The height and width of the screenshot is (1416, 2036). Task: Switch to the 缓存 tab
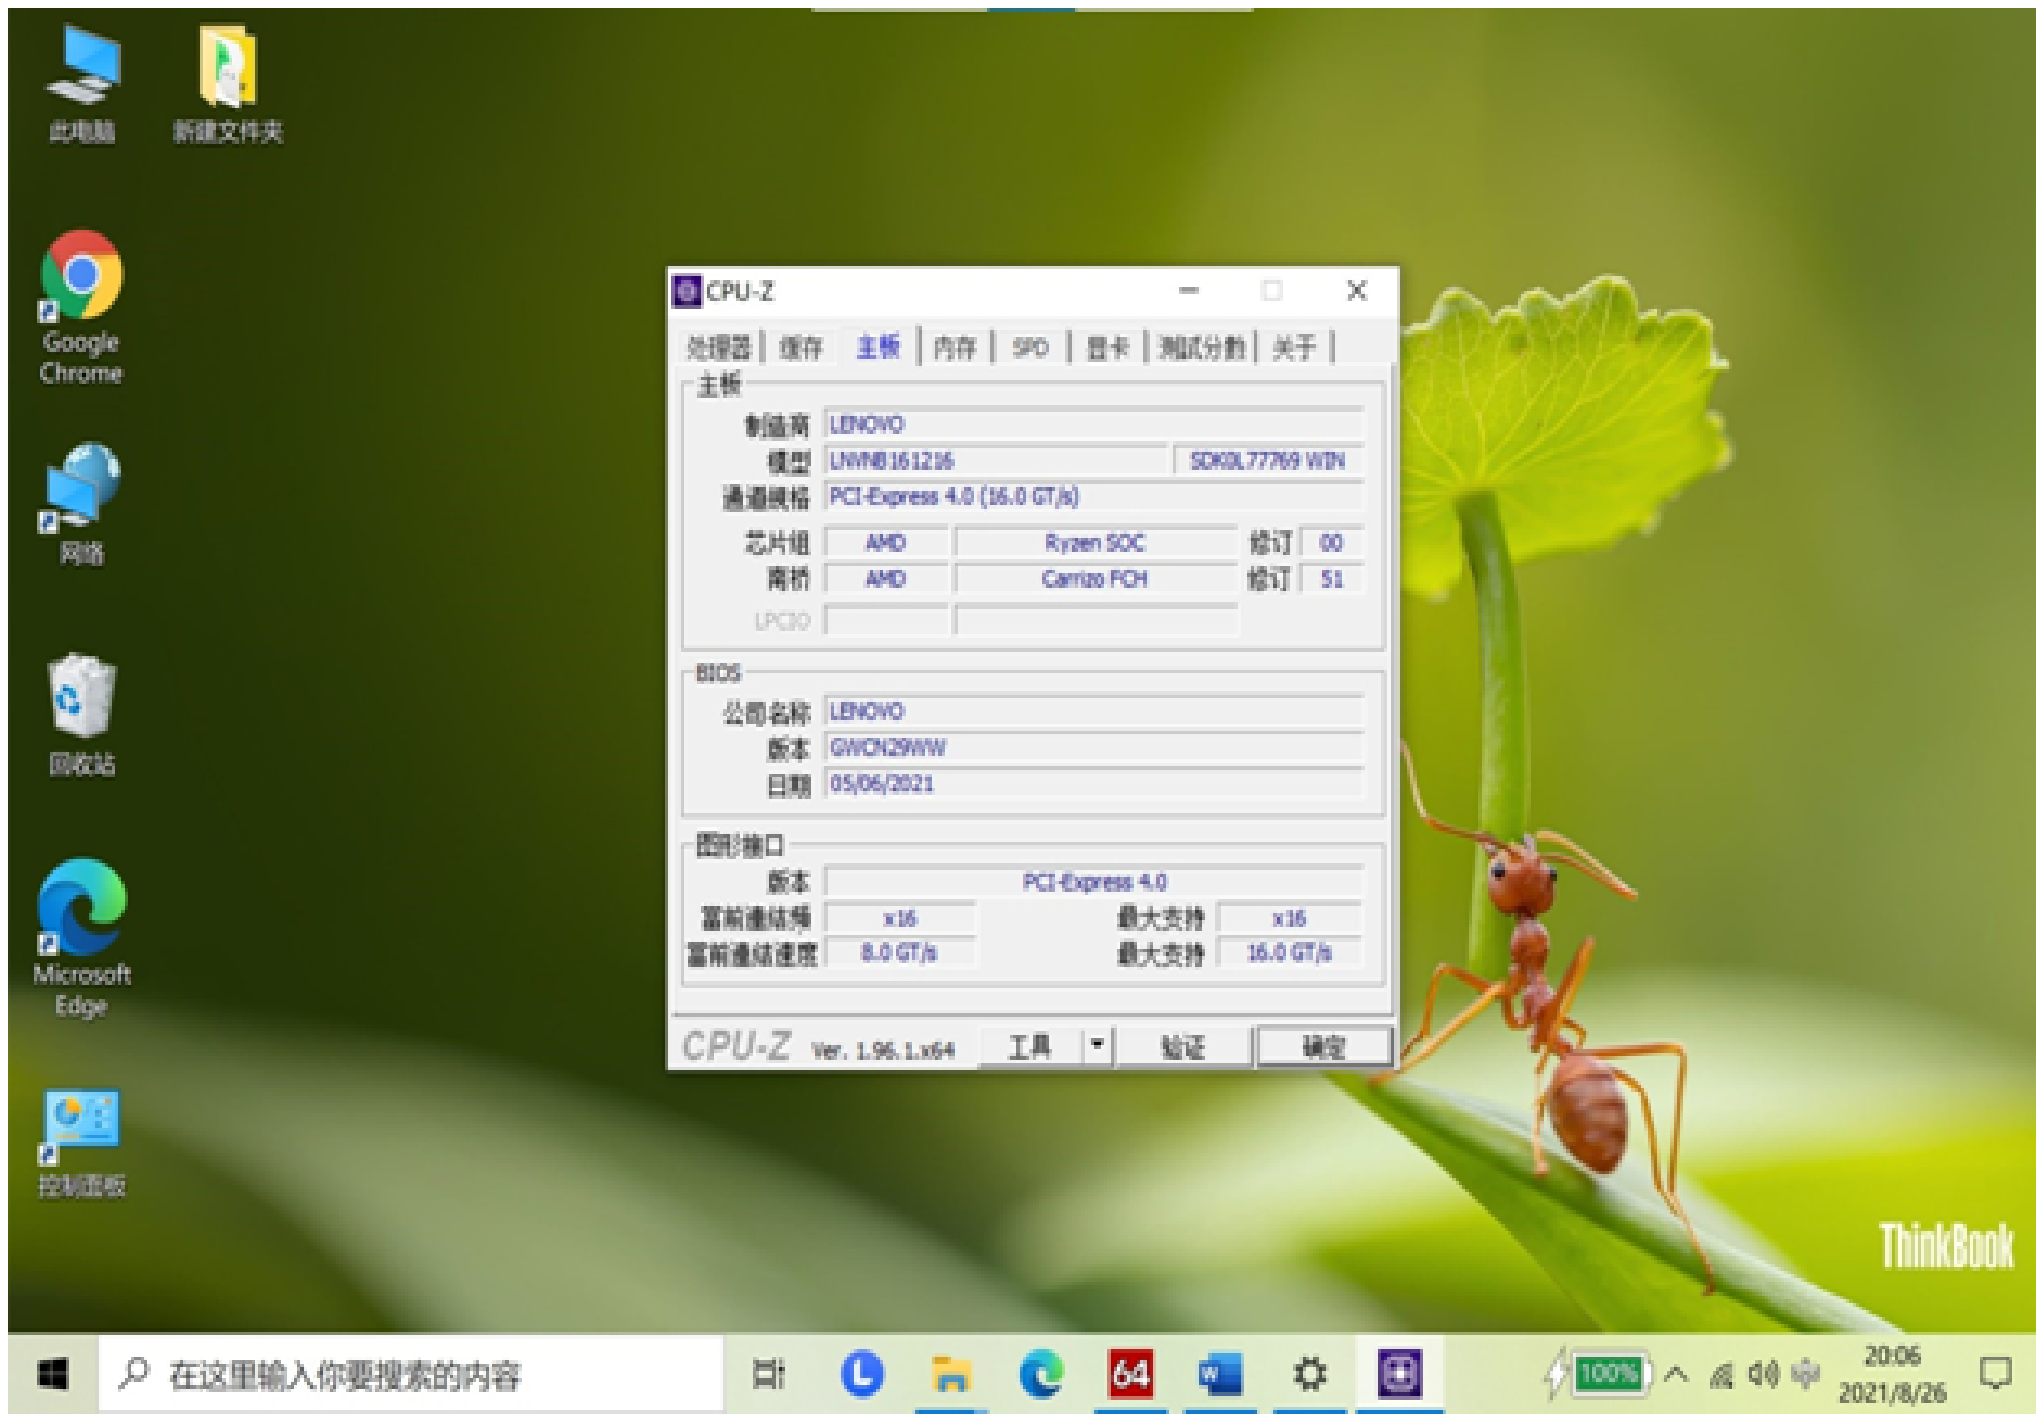[802, 347]
